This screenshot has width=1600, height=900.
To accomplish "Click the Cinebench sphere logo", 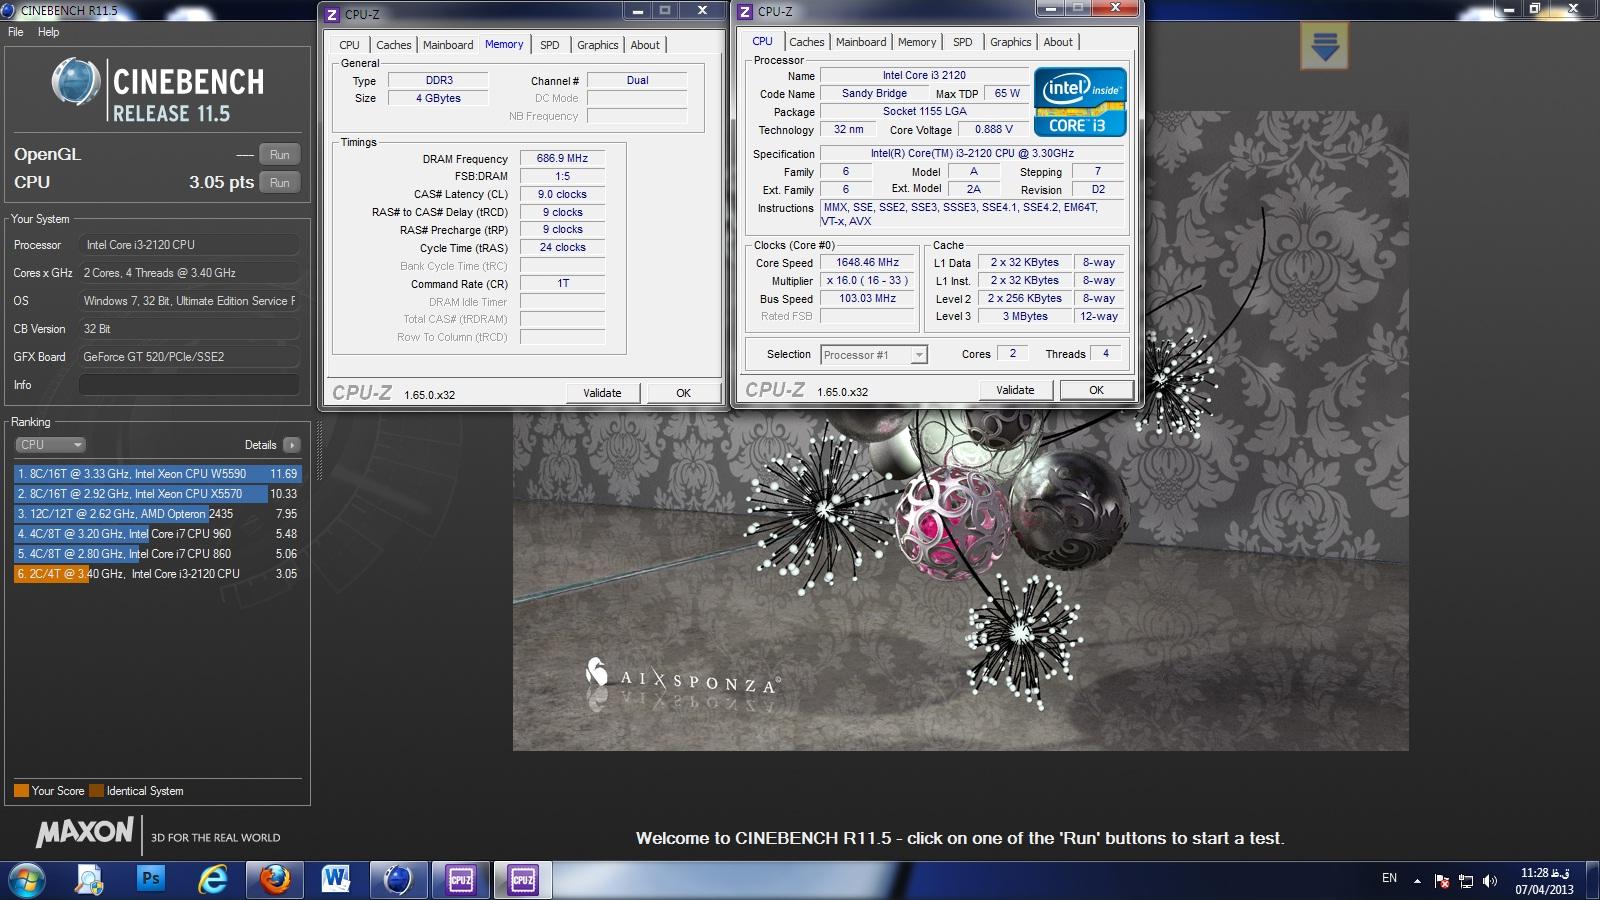I will [76, 82].
